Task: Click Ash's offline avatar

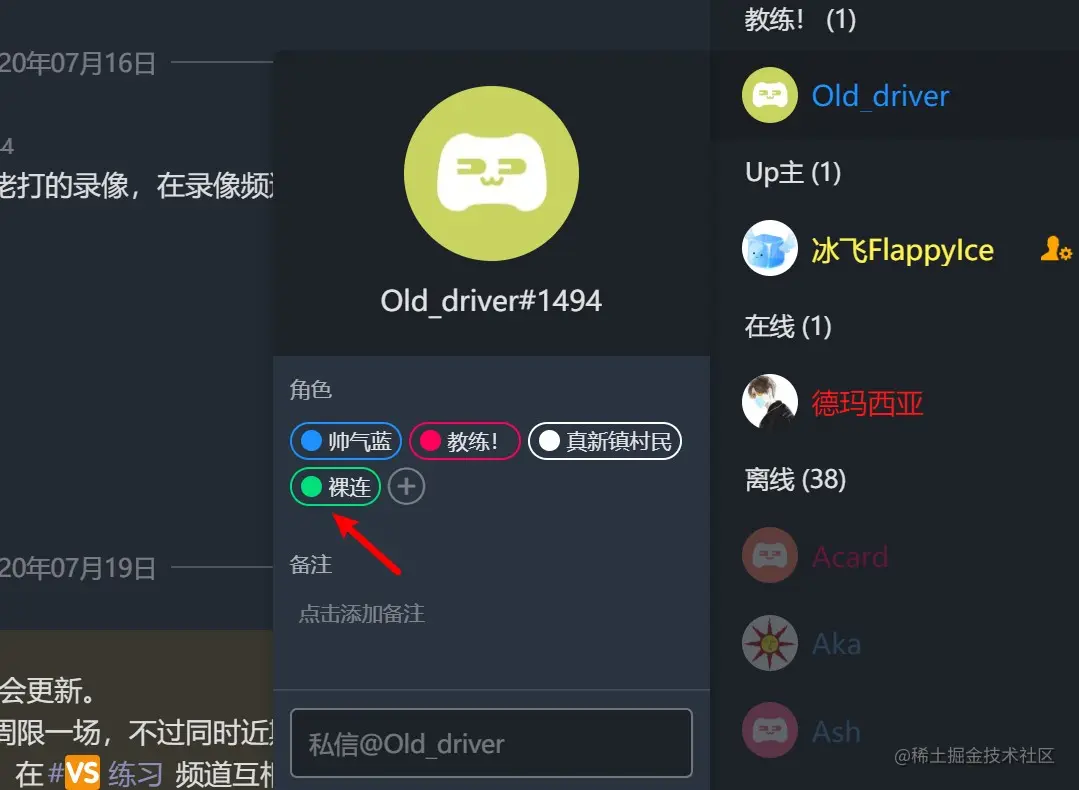Action: (769, 730)
